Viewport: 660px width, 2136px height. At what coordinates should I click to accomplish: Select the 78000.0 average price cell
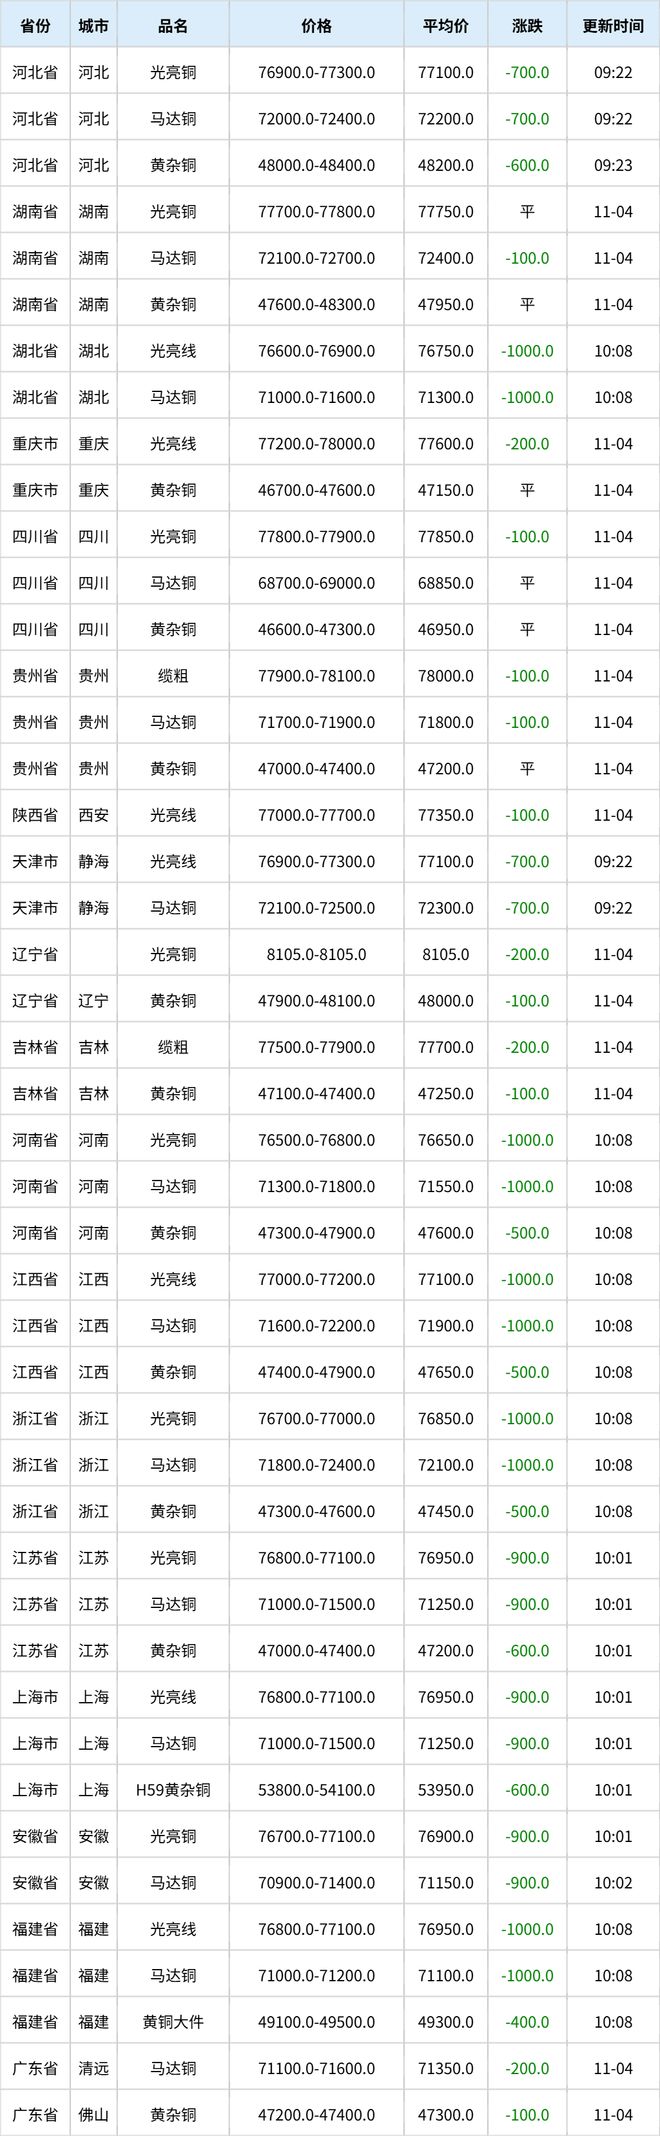(446, 676)
